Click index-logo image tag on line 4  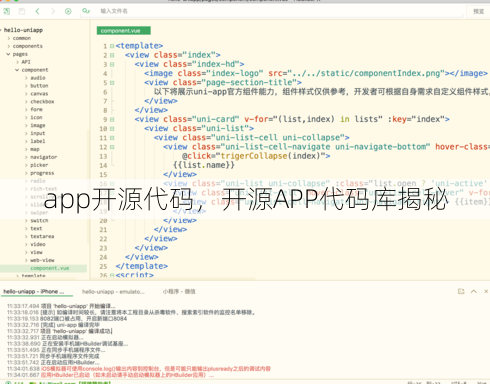coord(316,73)
